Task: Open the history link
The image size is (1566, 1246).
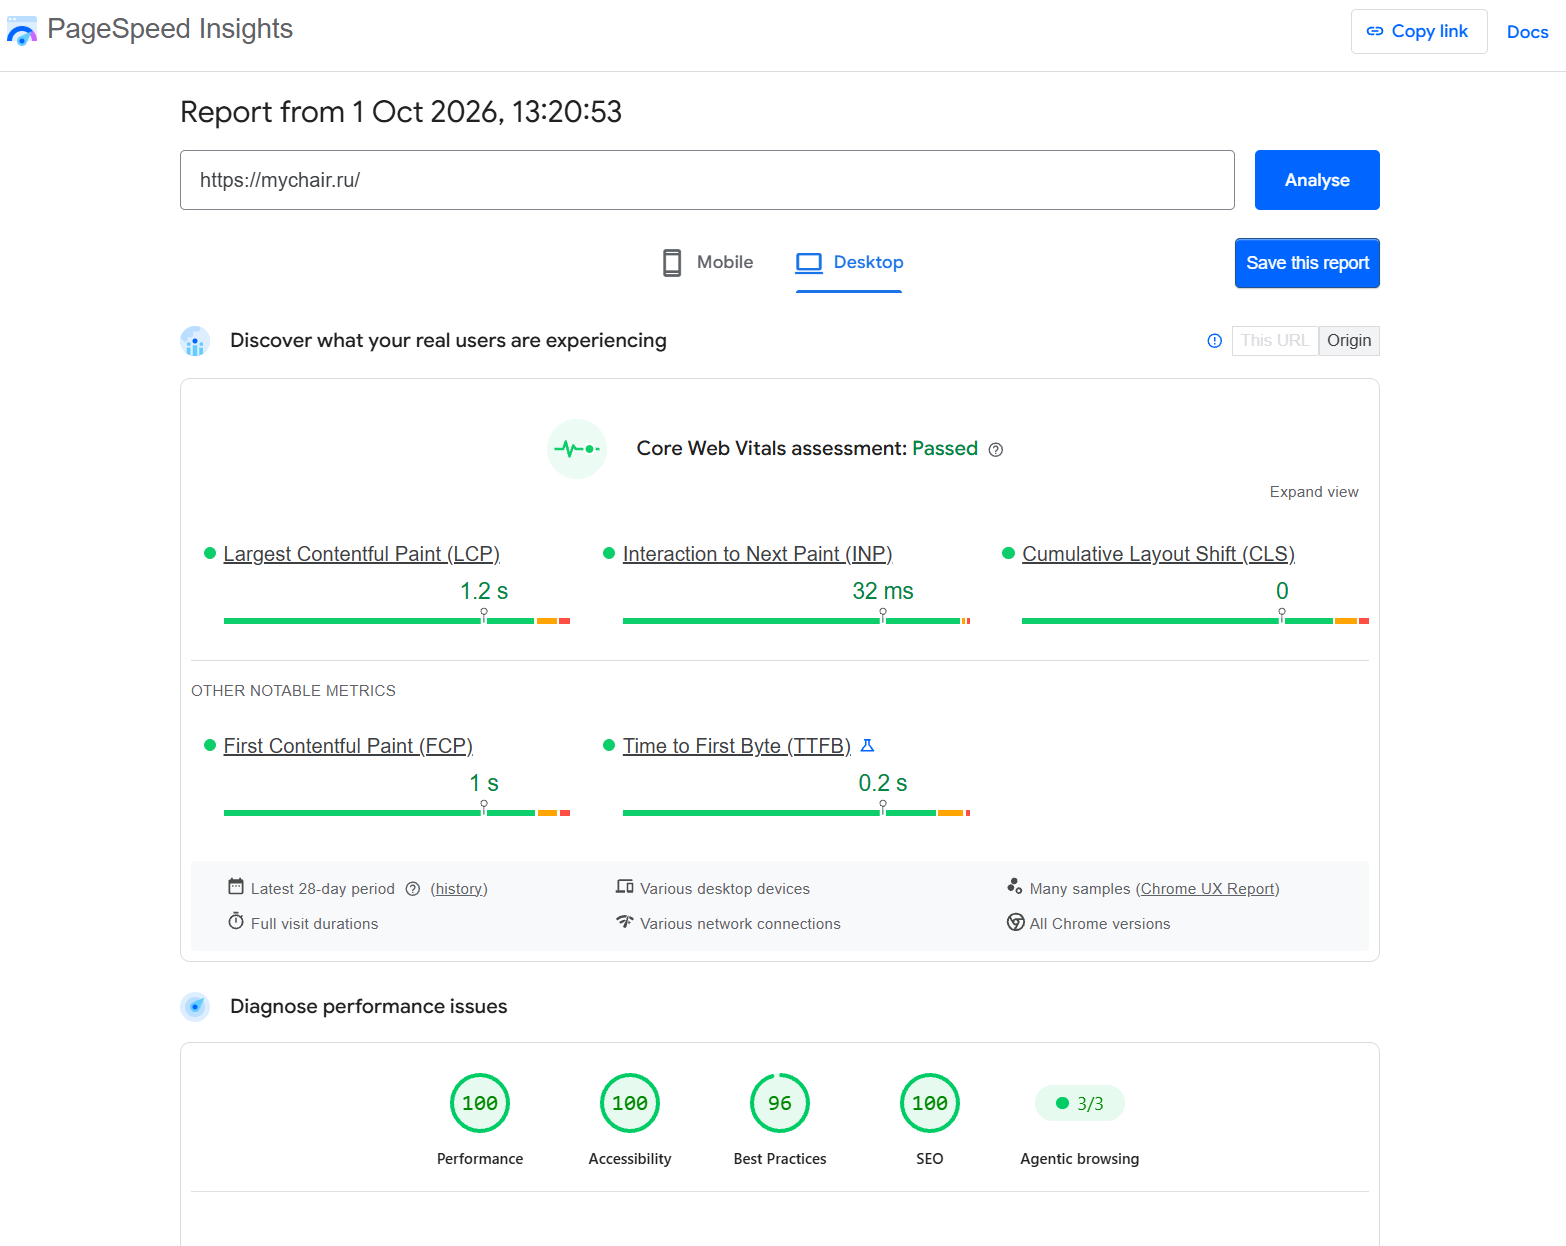Action: (x=459, y=889)
